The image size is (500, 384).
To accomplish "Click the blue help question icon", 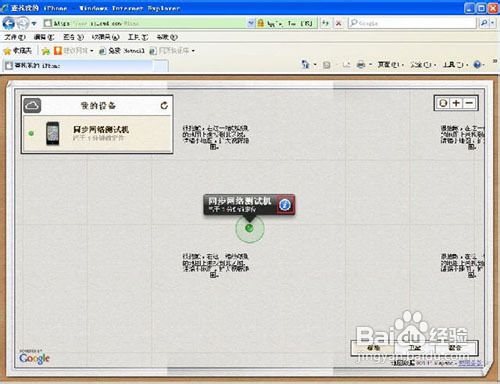I will [477, 65].
